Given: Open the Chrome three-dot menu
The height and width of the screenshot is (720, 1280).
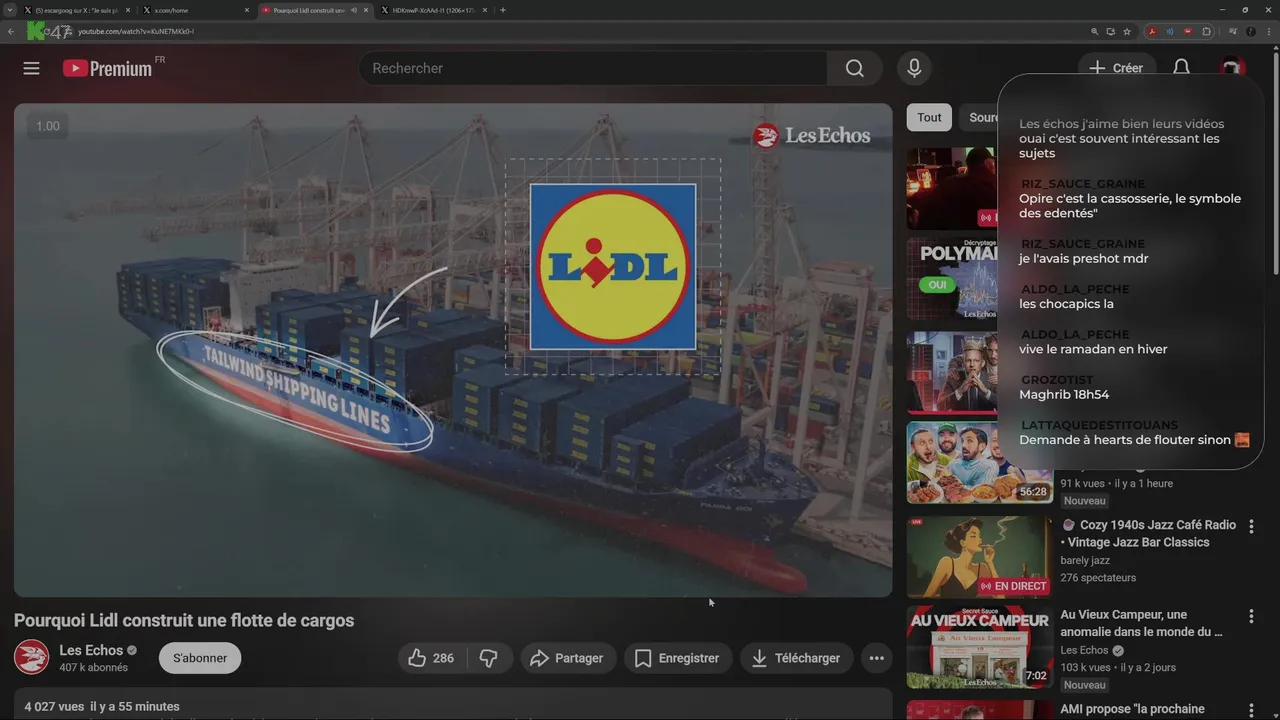Looking at the screenshot, I should tap(1267, 31).
